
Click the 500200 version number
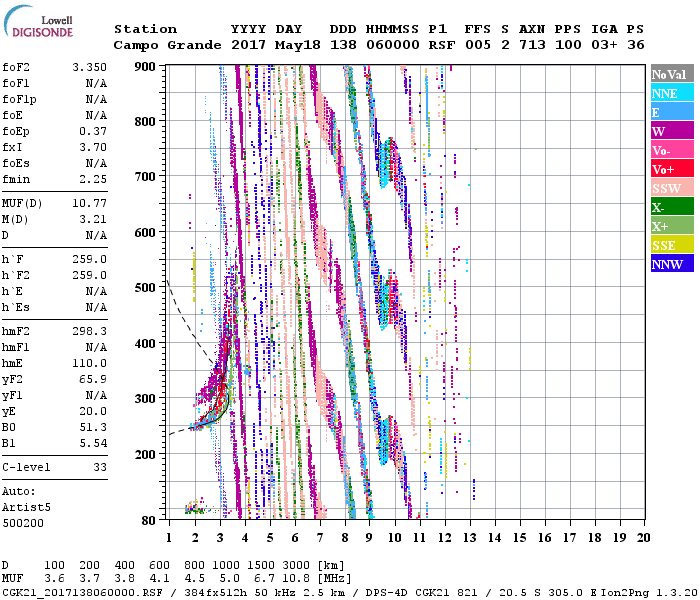pos(23,523)
